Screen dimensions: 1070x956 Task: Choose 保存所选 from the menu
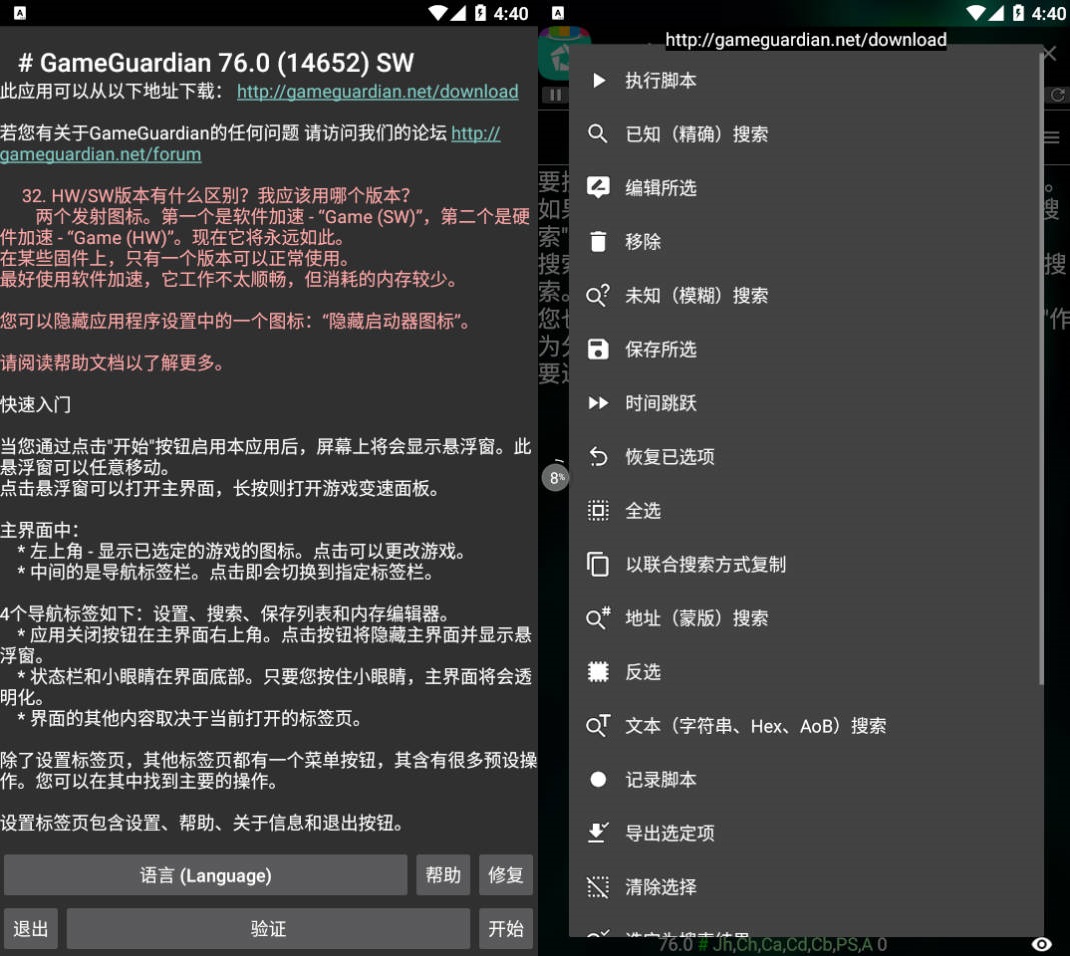(x=805, y=349)
